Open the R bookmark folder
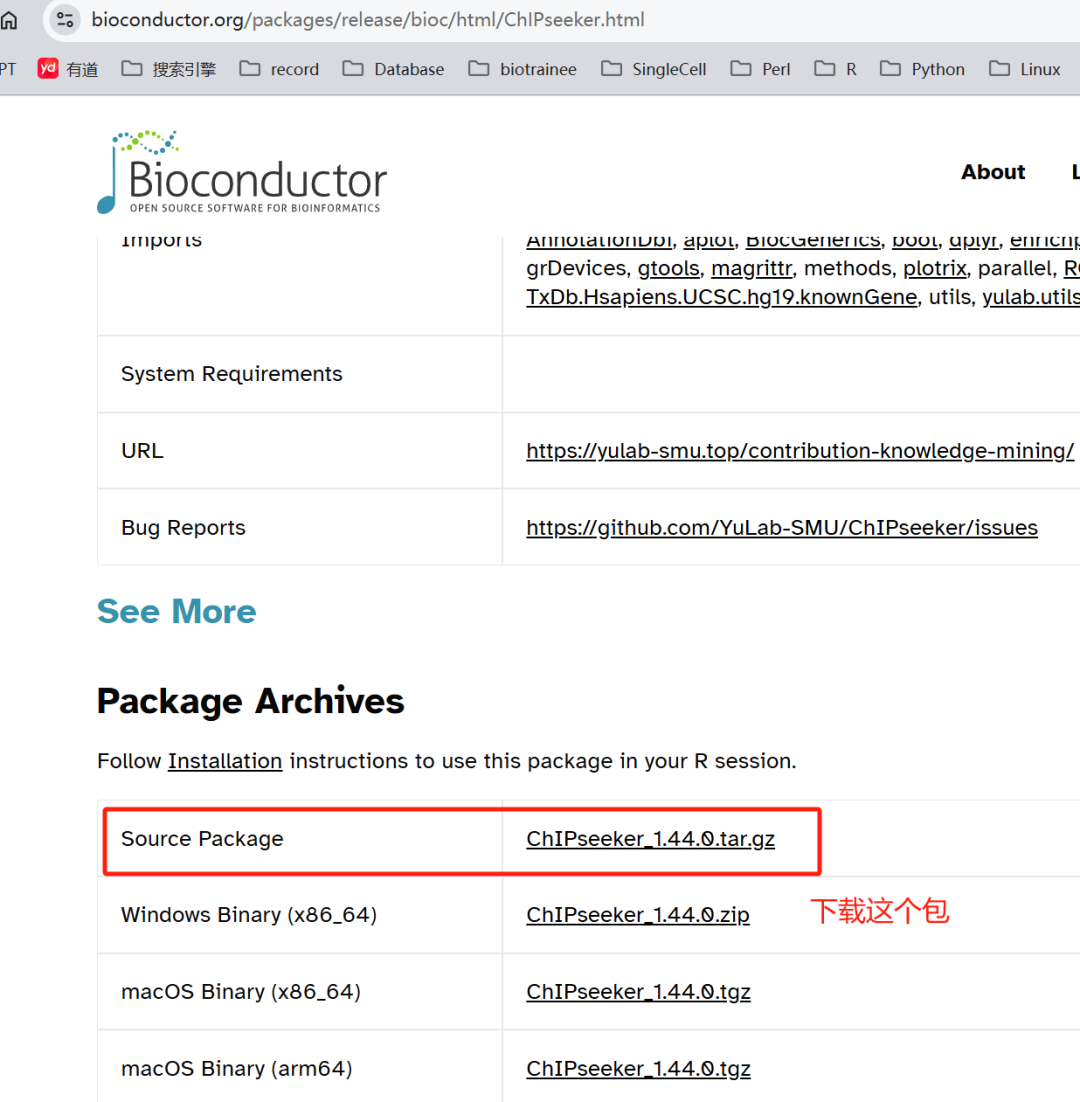The width and height of the screenshot is (1080, 1102). [x=835, y=69]
